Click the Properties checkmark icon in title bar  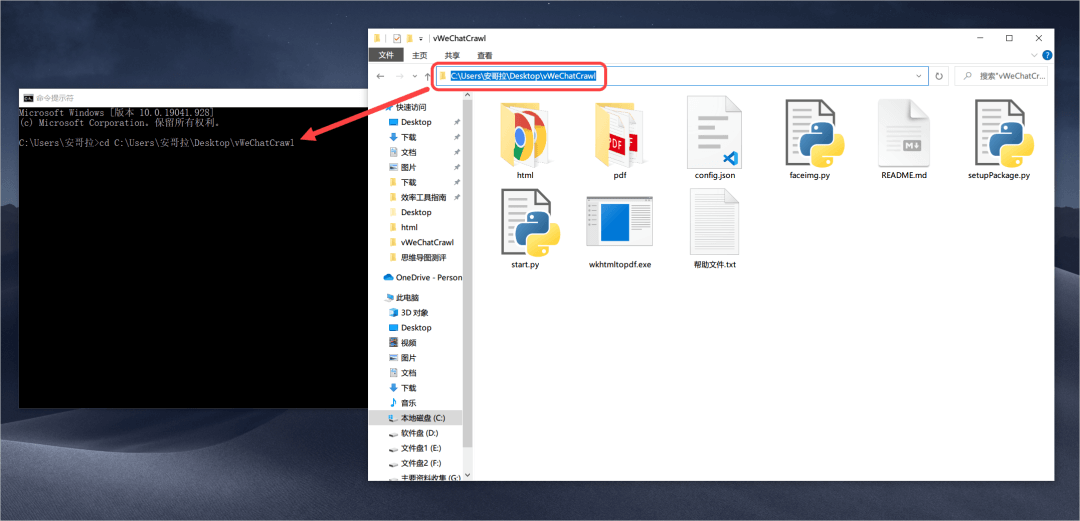click(397, 38)
